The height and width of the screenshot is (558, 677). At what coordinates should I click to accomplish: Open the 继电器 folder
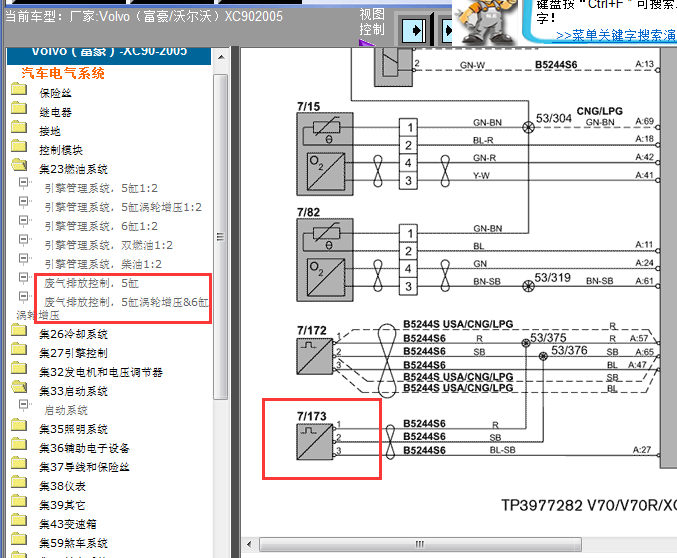[x=55, y=112]
